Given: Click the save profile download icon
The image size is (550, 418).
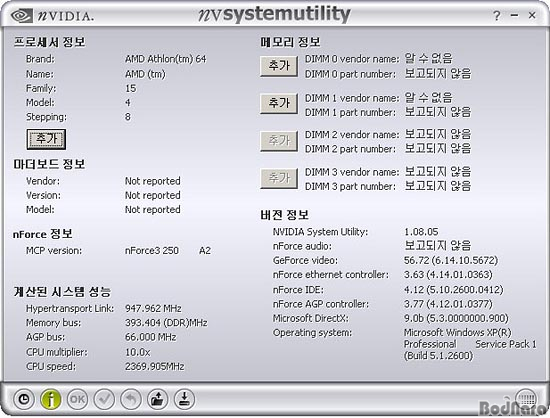Looking at the screenshot, I should [184, 399].
